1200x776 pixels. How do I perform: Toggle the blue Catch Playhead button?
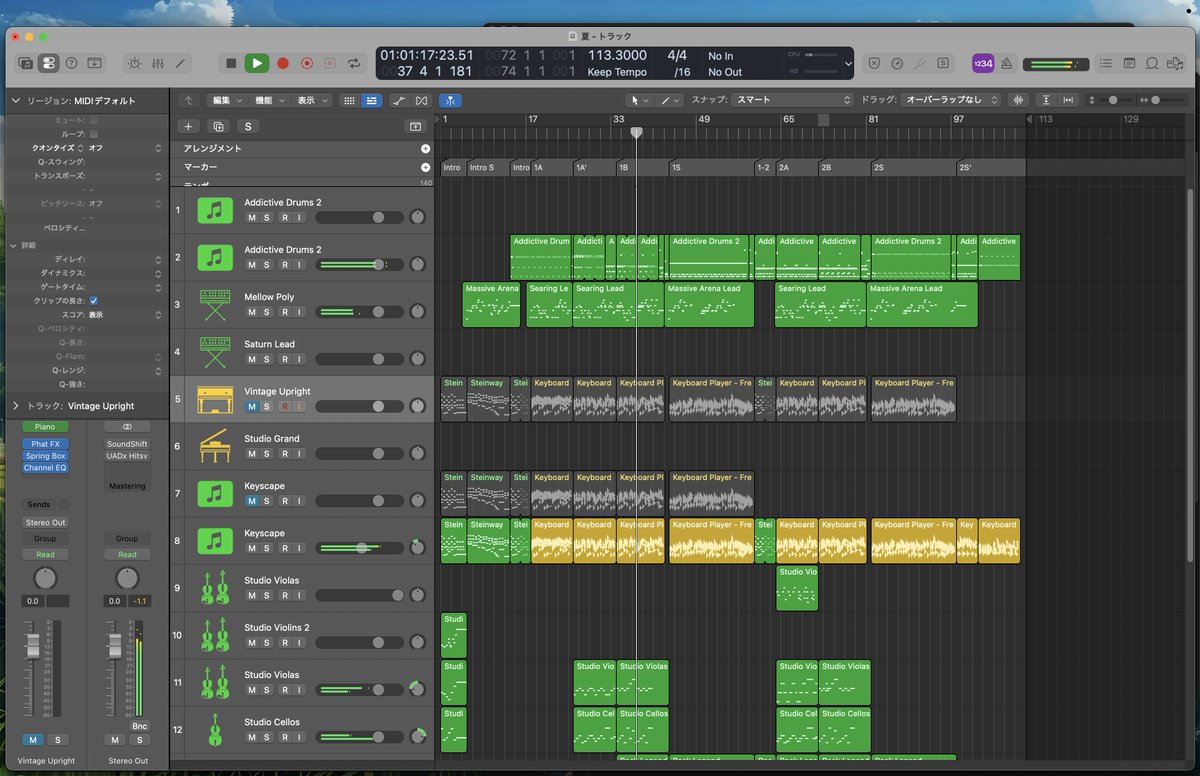450,100
